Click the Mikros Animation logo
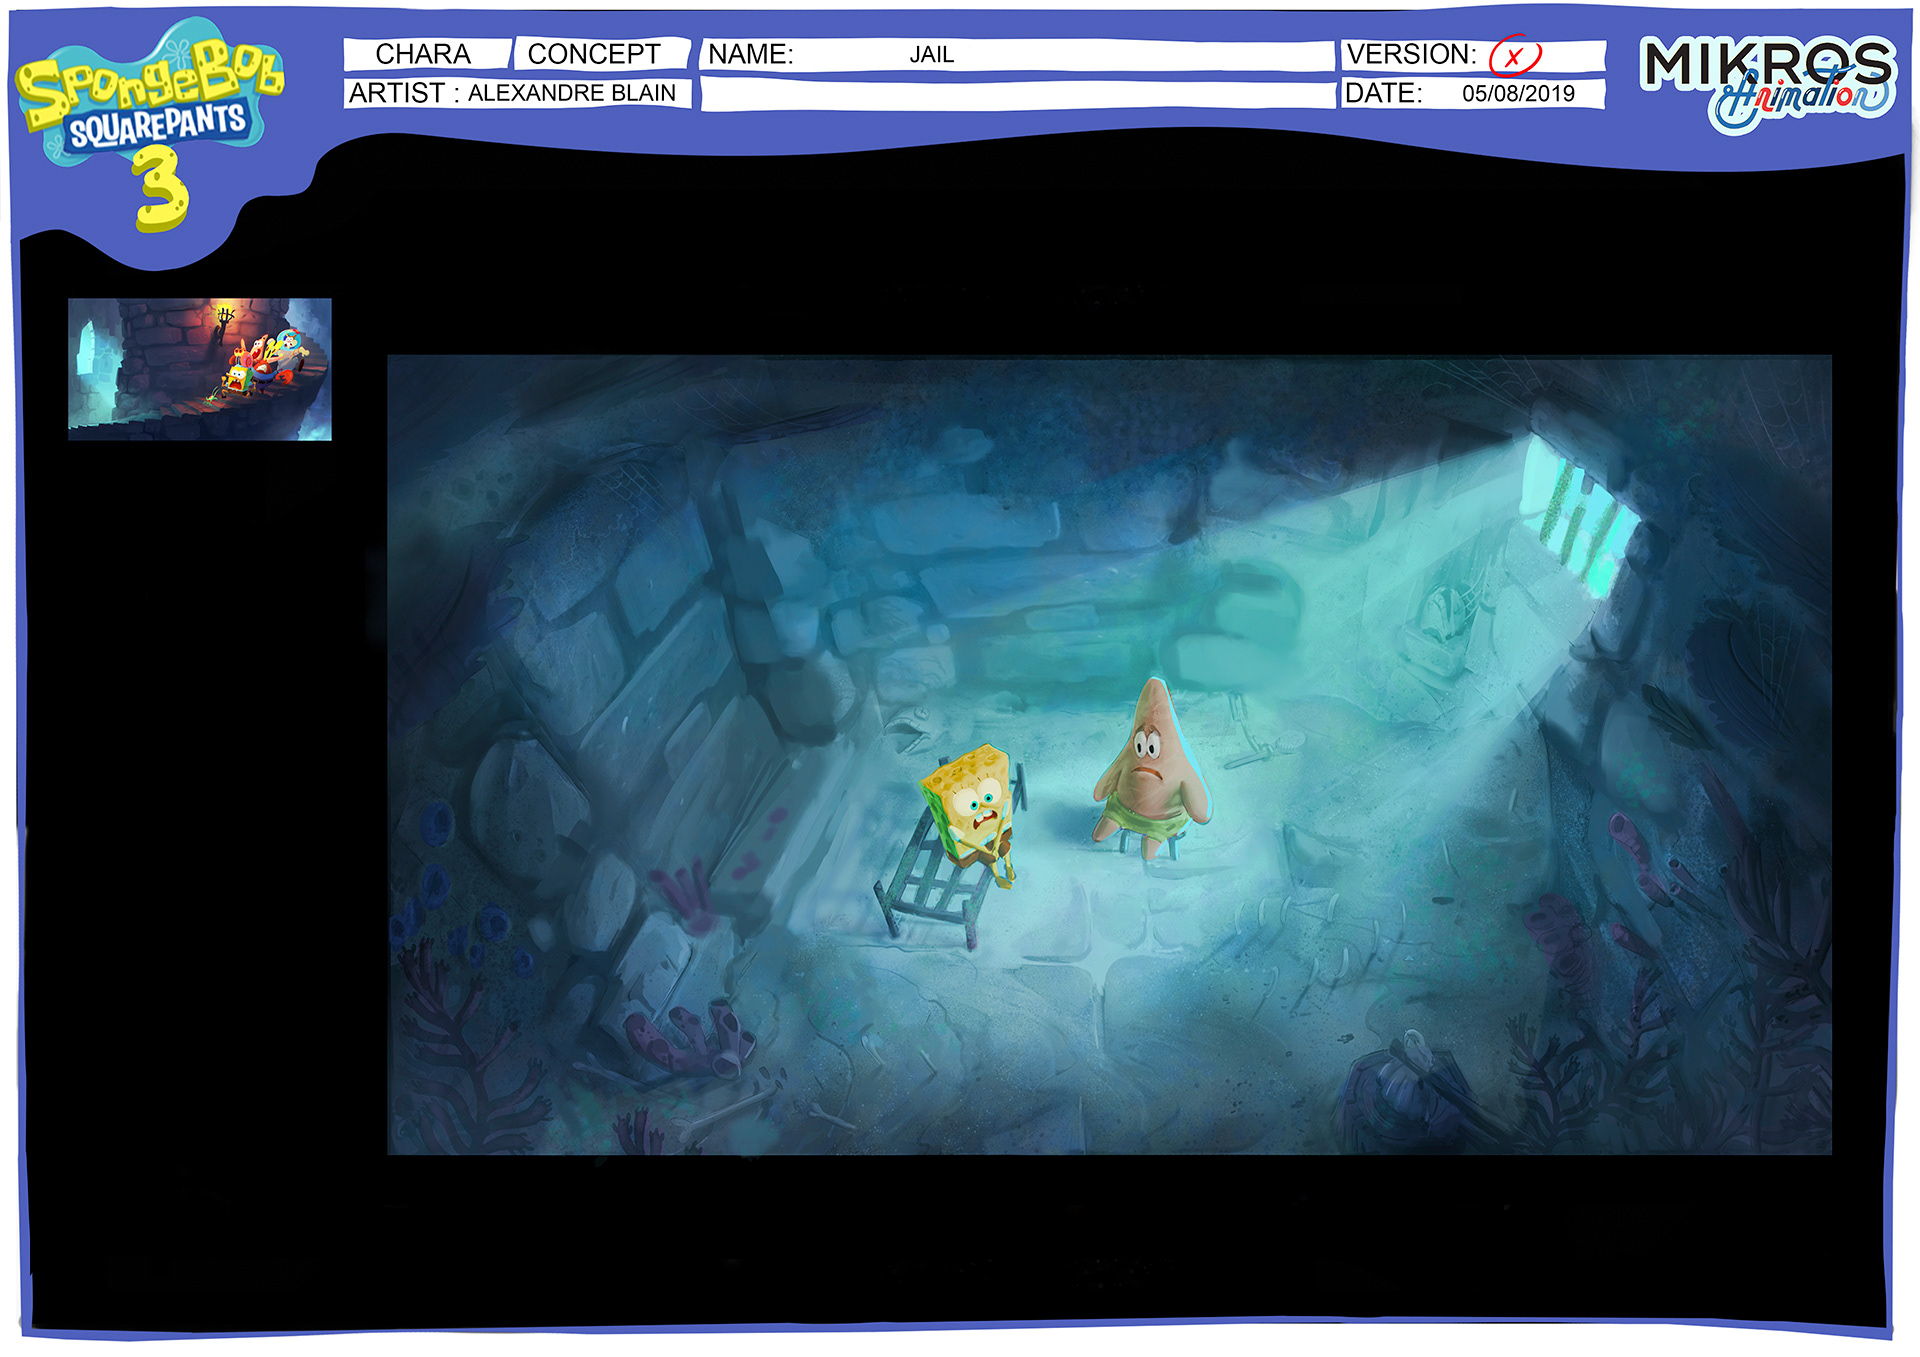 (1767, 84)
